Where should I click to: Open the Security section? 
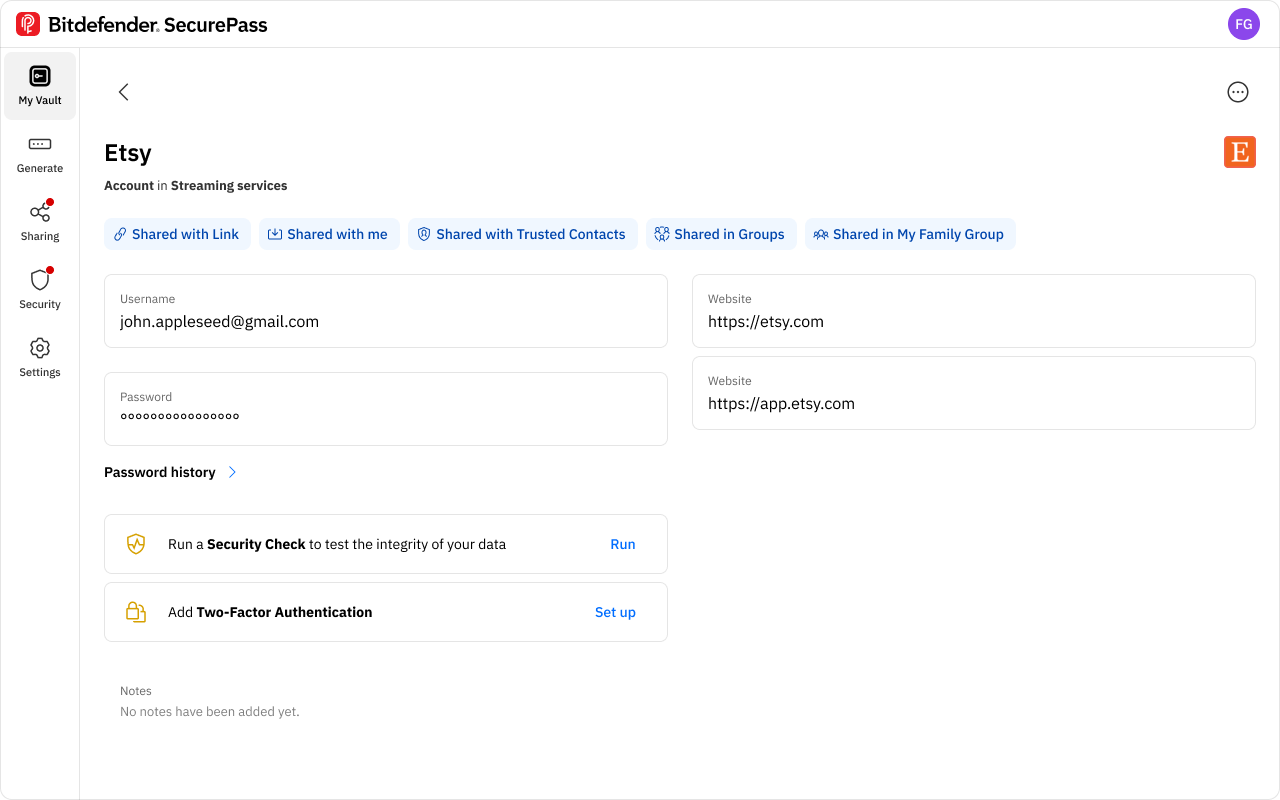tap(40, 290)
